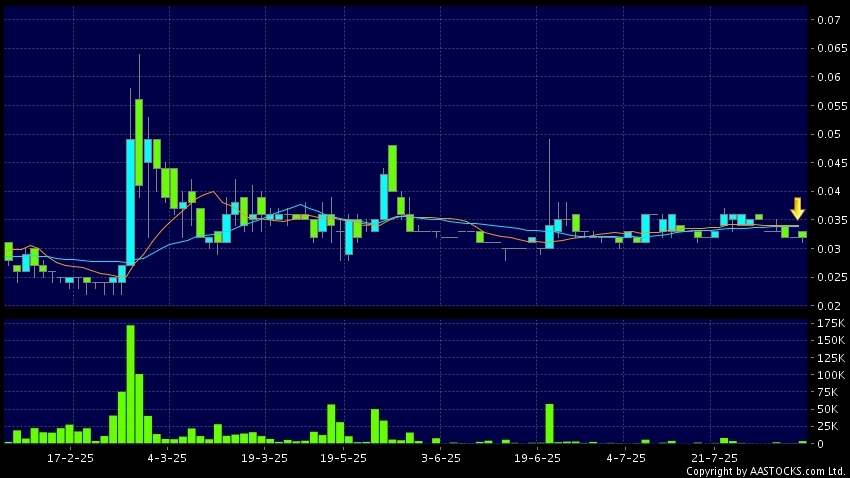
Task: Select the 0.06 price axis label
Action: 829,77
